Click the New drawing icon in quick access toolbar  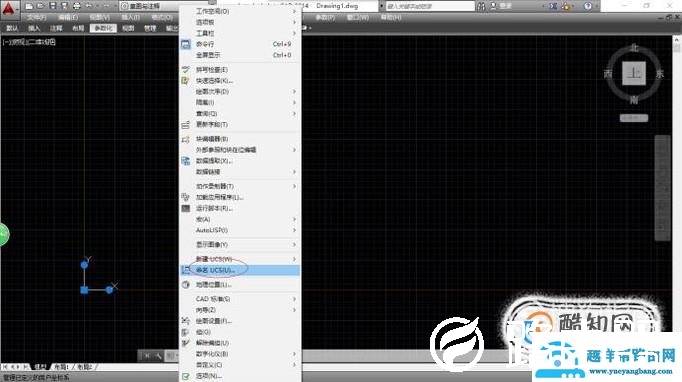pyautogui.click(x=29, y=6)
